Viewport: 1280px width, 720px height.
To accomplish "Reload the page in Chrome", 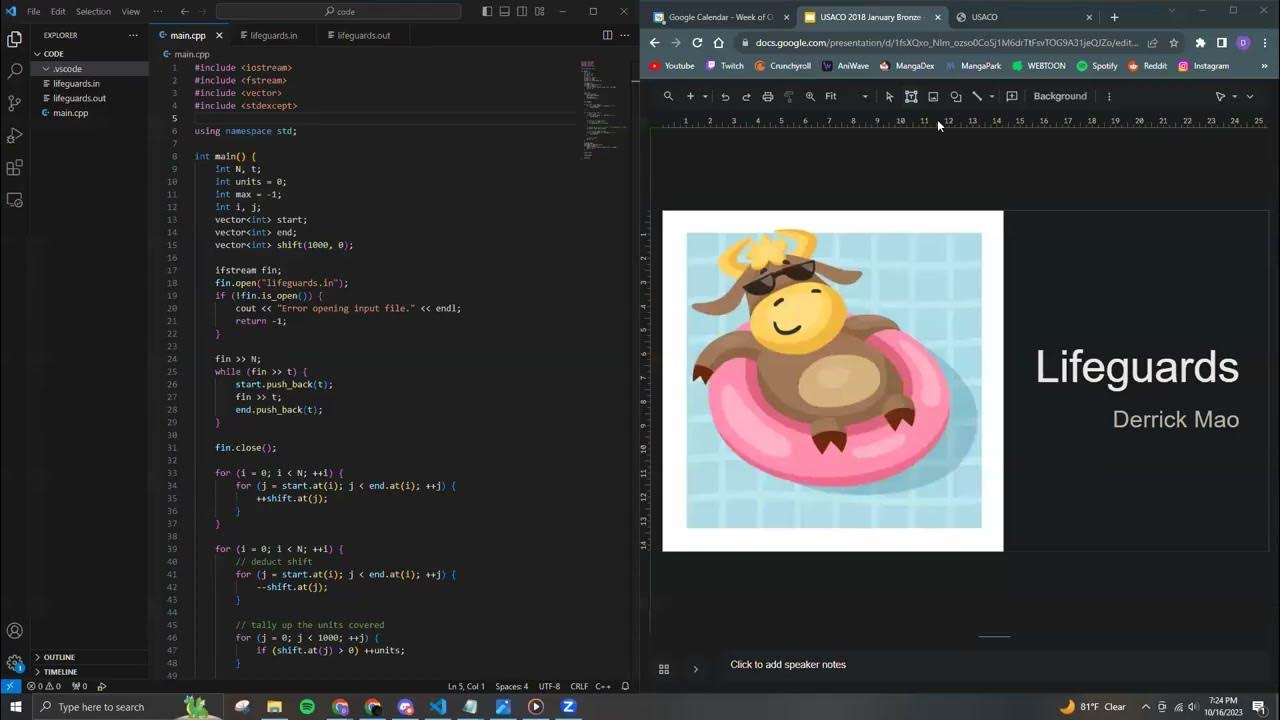I will click(697, 43).
